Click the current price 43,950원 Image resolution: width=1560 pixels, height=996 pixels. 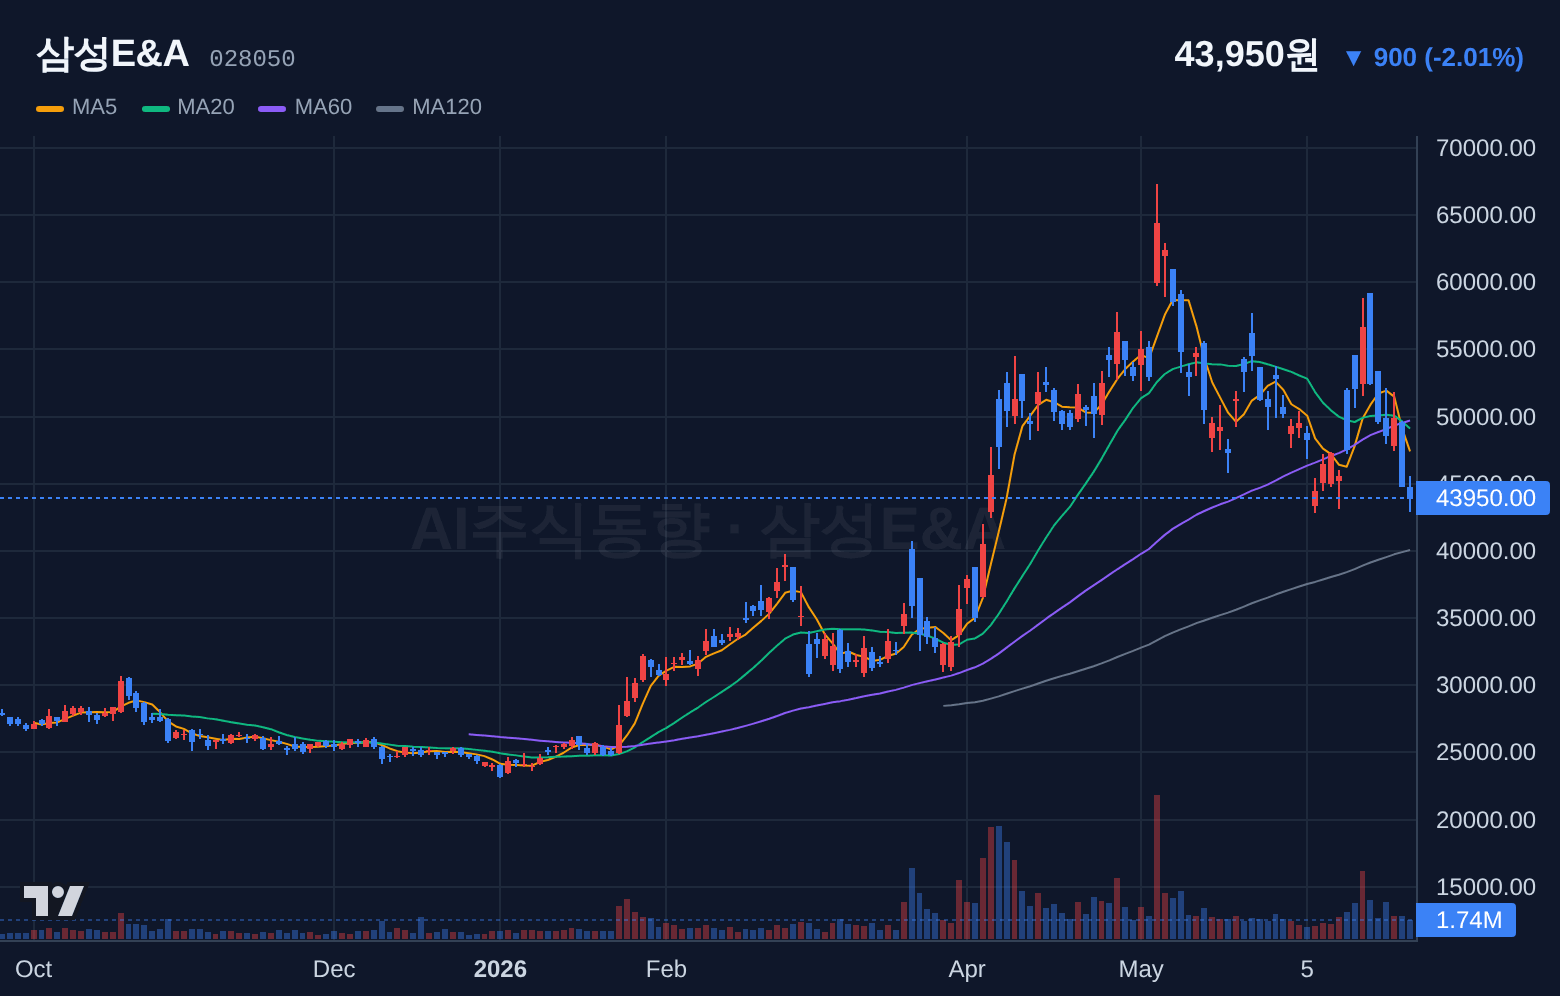coord(1246,55)
